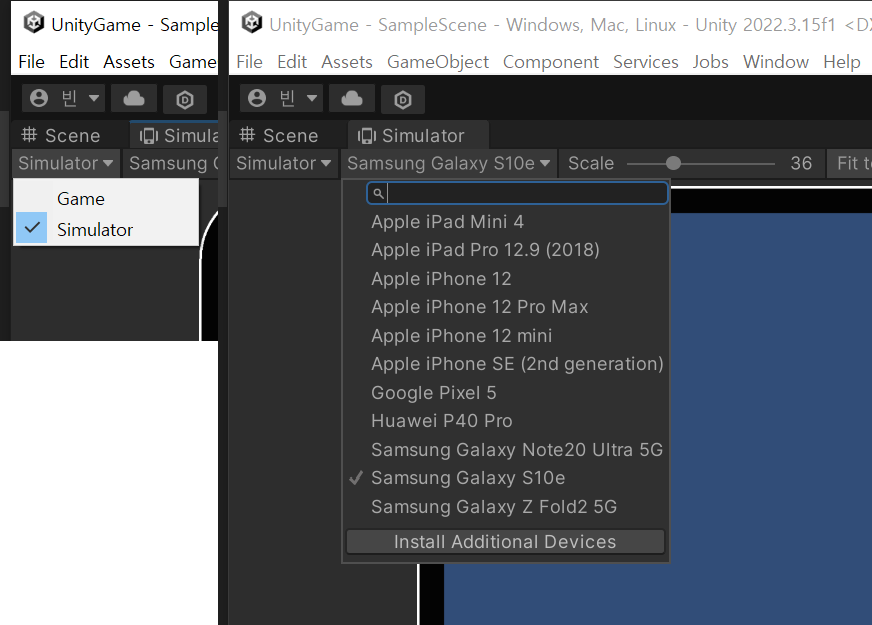The height and width of the screenshot is (625, 872).
Task: Open the Unity Version Control icon in the right window
Action: pos(403,99)
